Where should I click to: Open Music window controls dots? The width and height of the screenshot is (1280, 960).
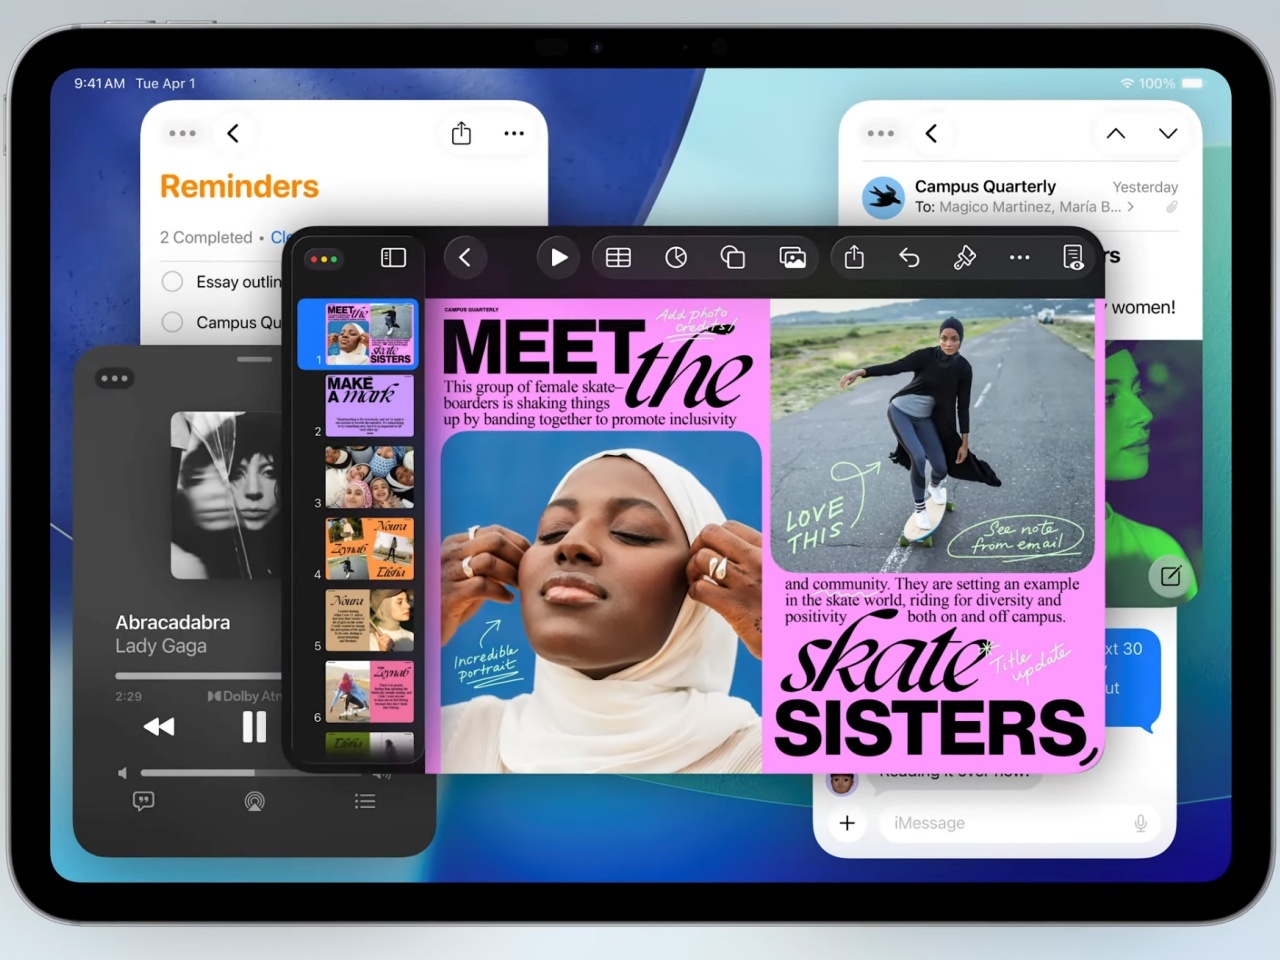click(x=114, y=378)
